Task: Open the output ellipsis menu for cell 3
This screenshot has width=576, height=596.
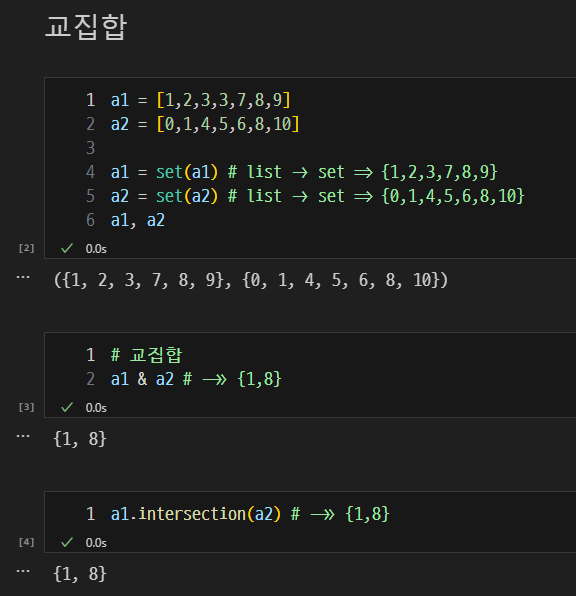Action: (x=23, y=436)
